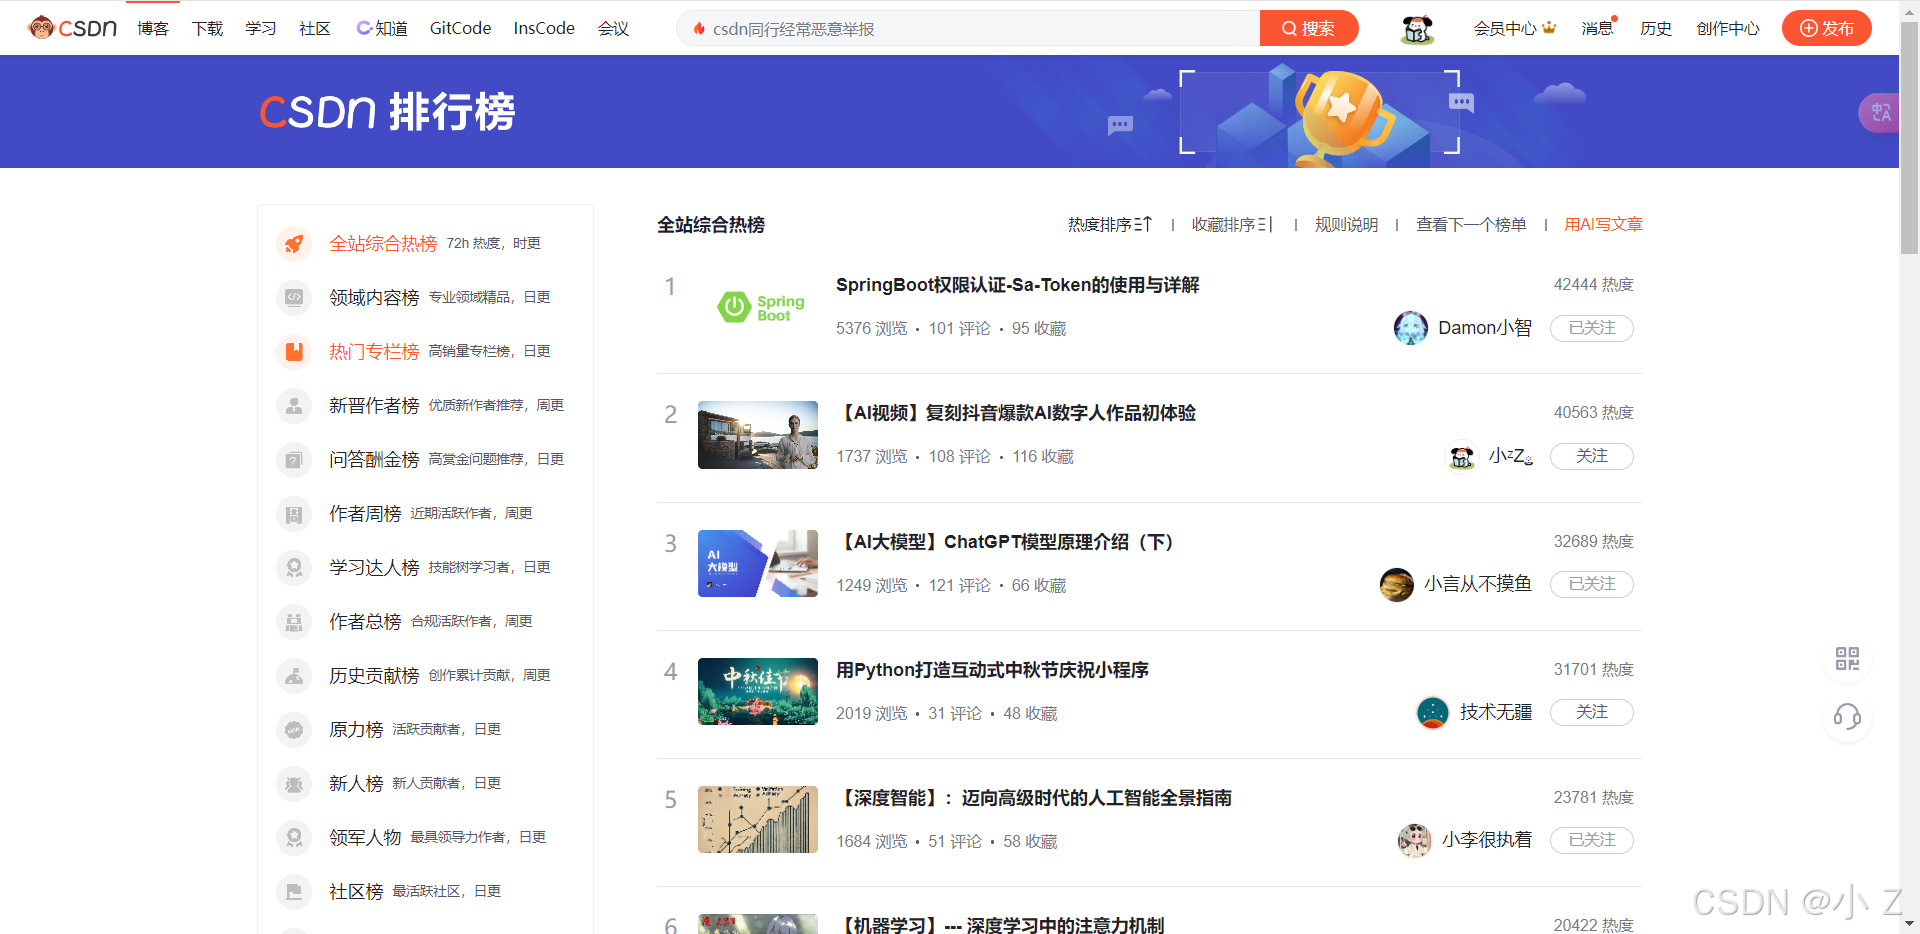
Task: Open ChatGPT模型原理介绍 article title
Action: point(1004,542)
